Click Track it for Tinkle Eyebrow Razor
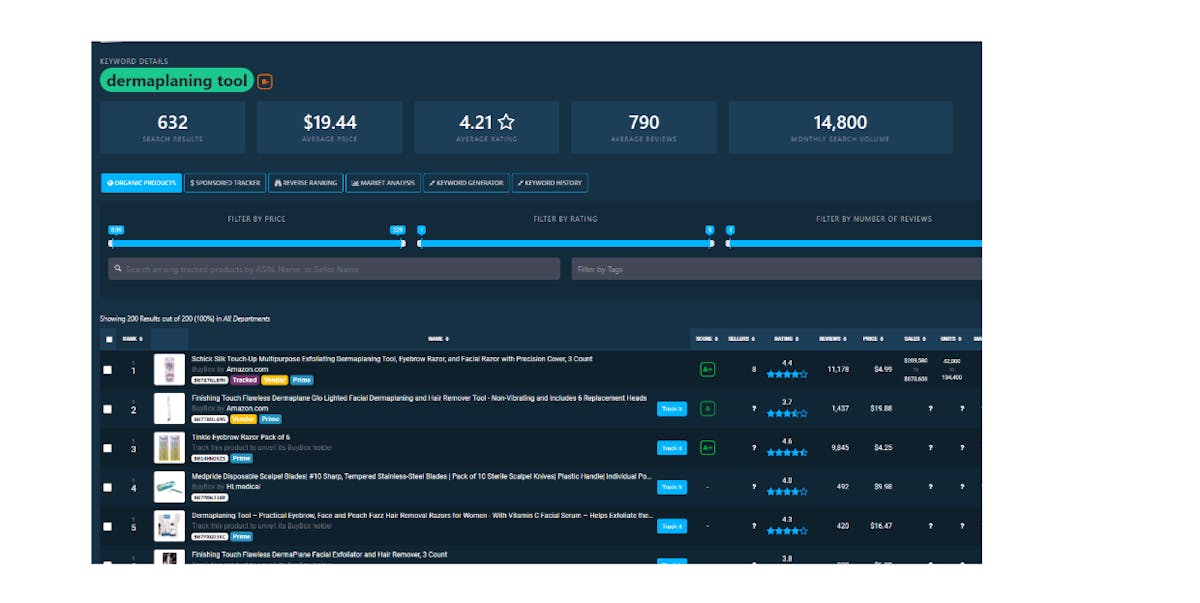 pos(672,447)
